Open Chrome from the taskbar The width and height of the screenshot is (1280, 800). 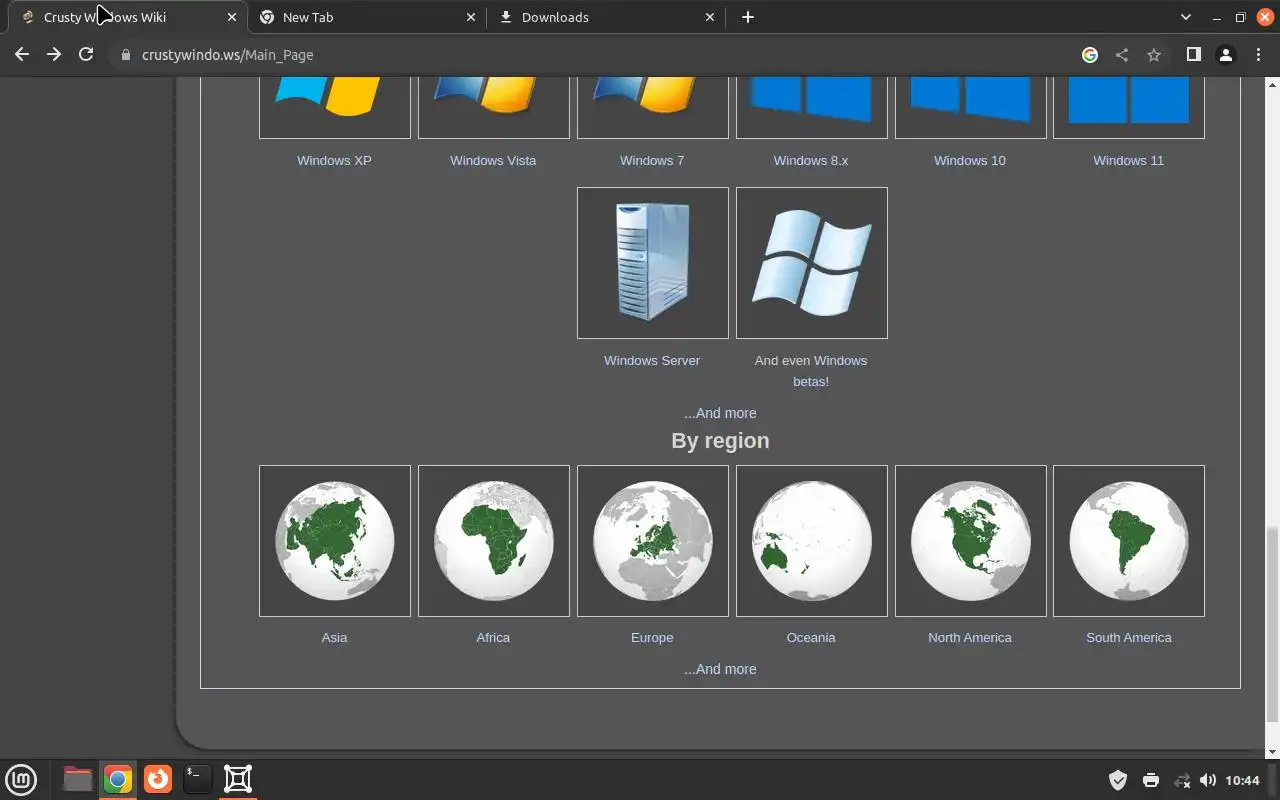pyautogui.click(x=118, y=779)
